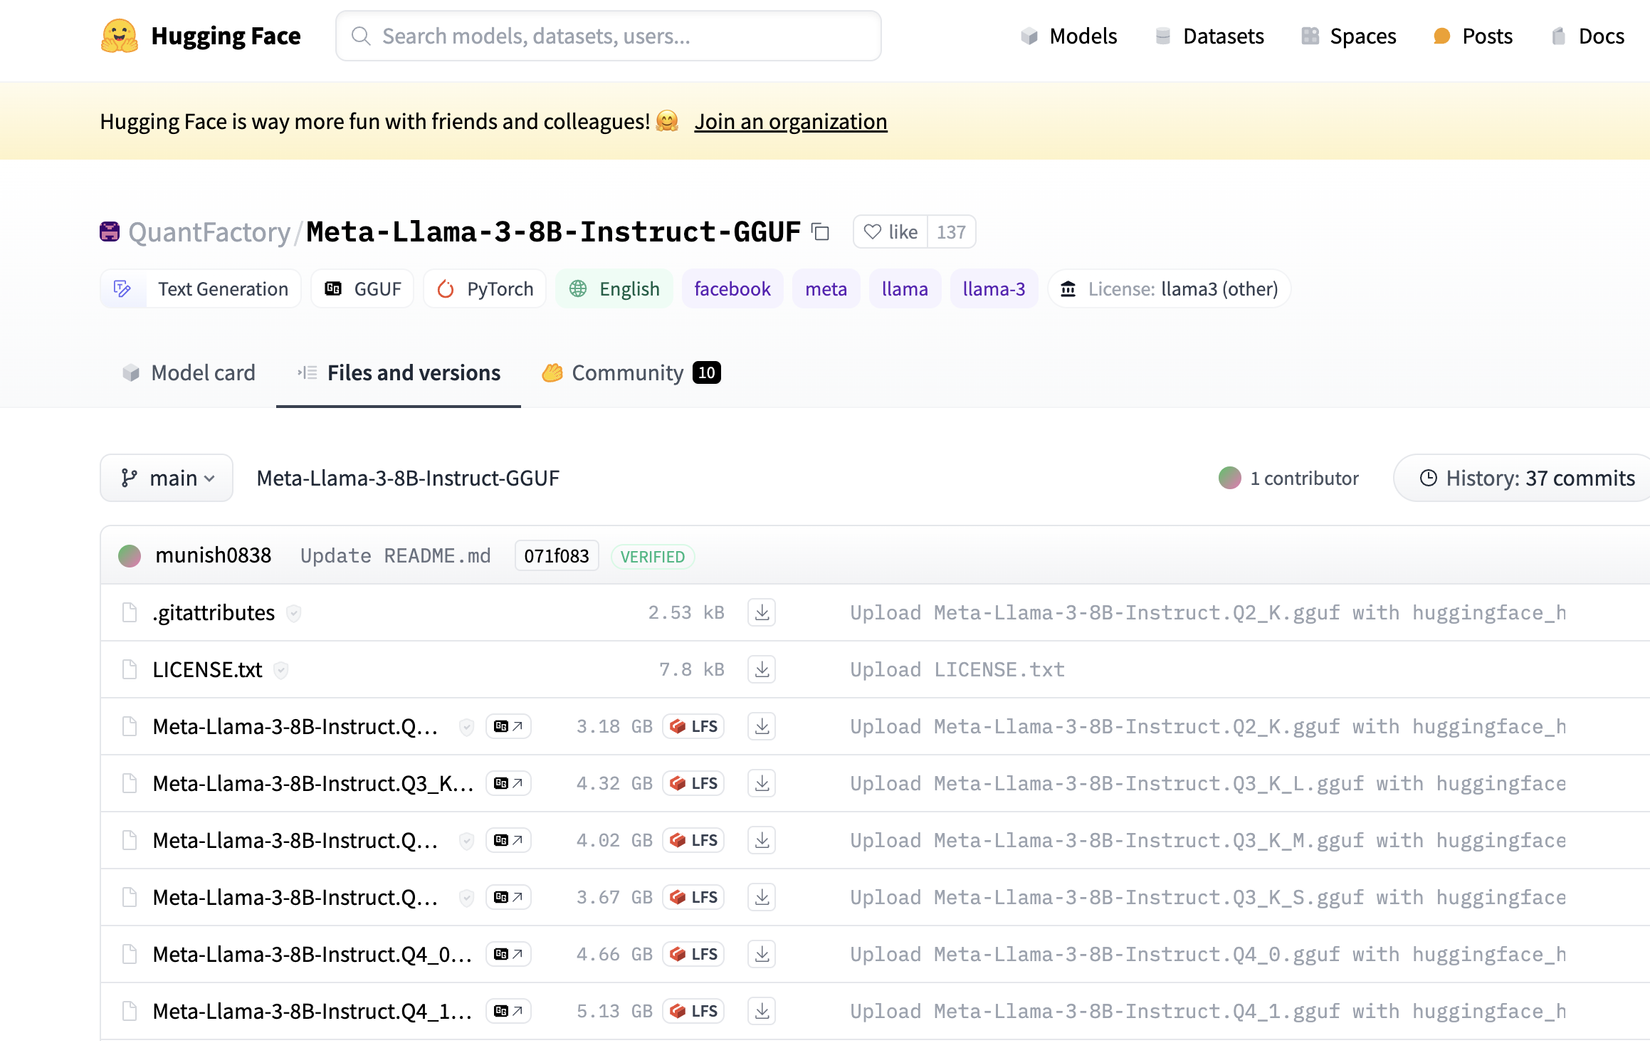Open munish0838's profile link
The width and height of the screenshot is (1650, 1041).
click(x=213, y=555)
